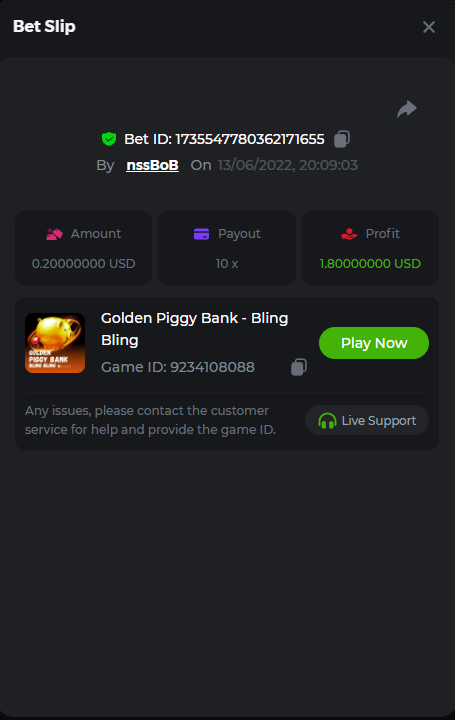Viewport: 455px width, 720px height.
Task: Select the Golden Piggy Bank game title
Action: click(195, 329)
